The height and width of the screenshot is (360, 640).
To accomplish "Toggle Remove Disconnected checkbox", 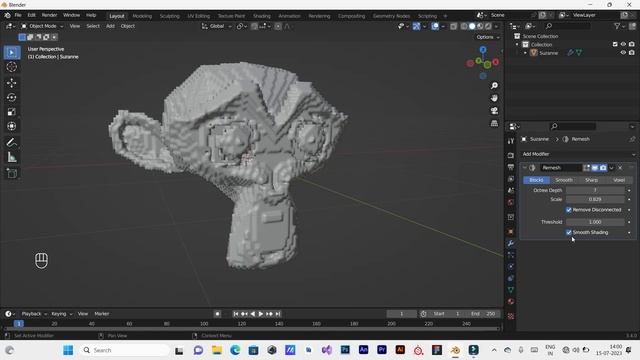I will point(569,210).
